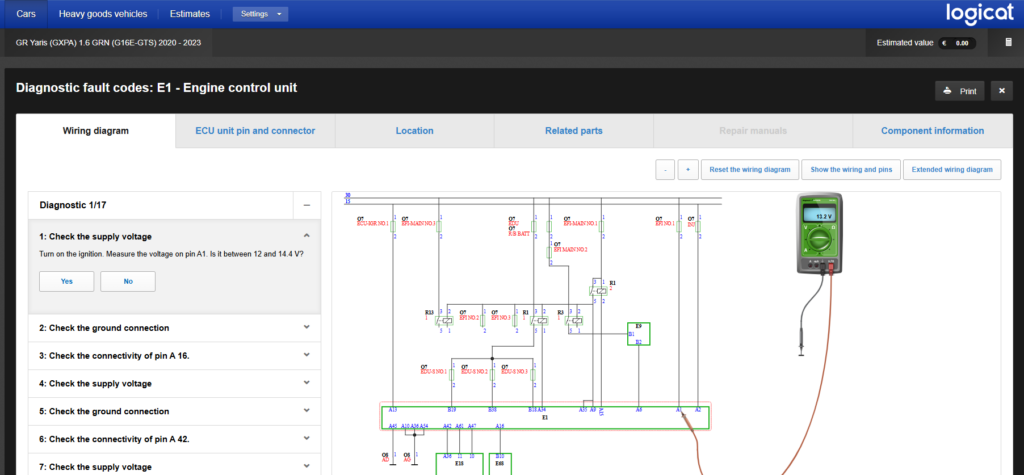Close the diagnostic fault codes panel

point(1001,91)
